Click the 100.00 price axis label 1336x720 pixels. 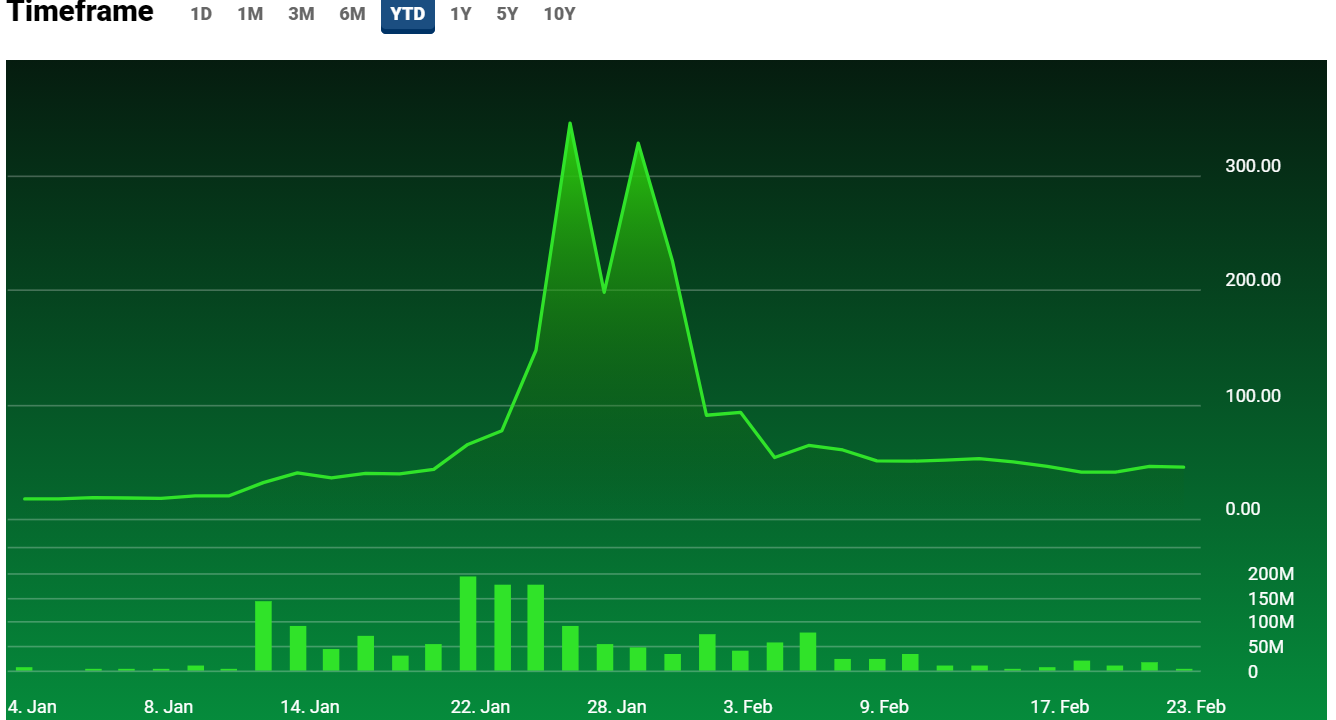coord(1252,396)
